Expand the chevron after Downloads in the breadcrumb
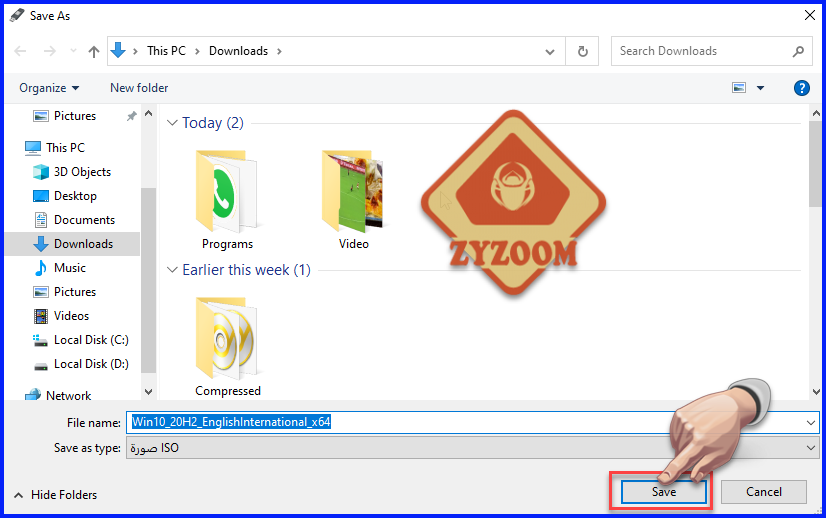This screenshot has width=826, height=518. click(279, 51)
